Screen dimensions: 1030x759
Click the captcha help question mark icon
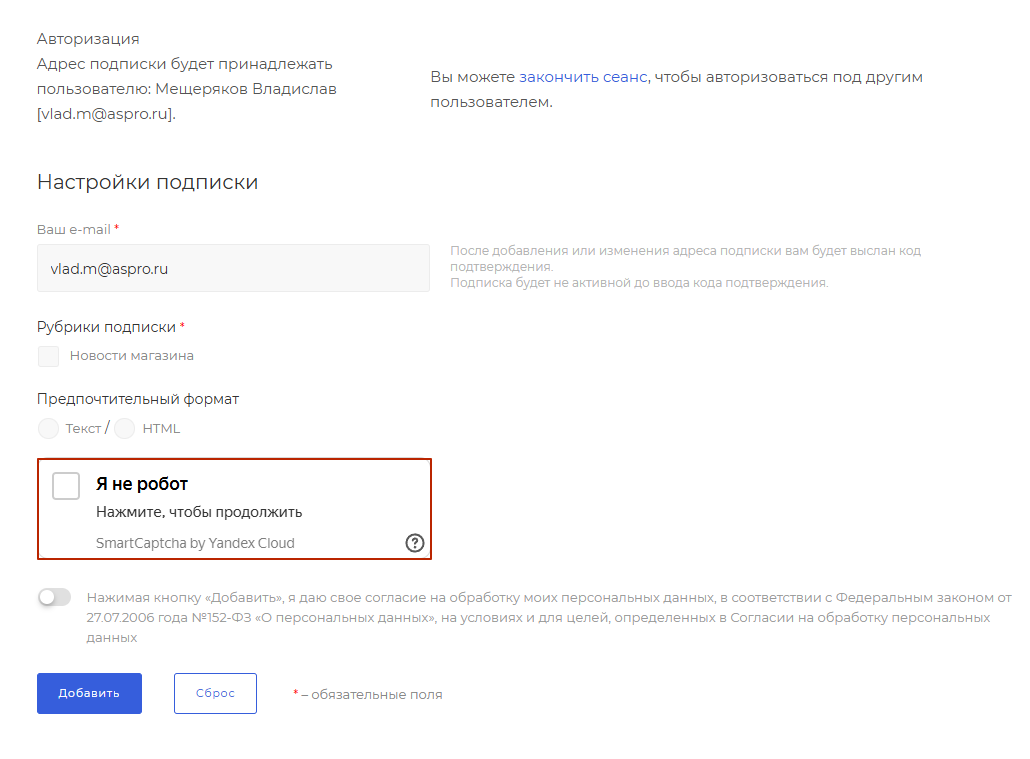point(415,543)
